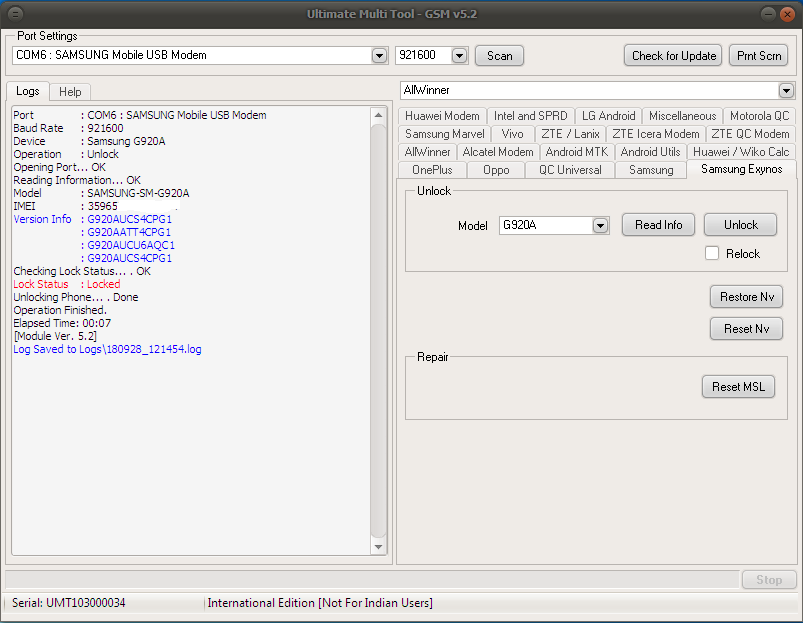Switch to the Help tab
The height and width of the screenshot is (623, 803).
click(70, 92)
